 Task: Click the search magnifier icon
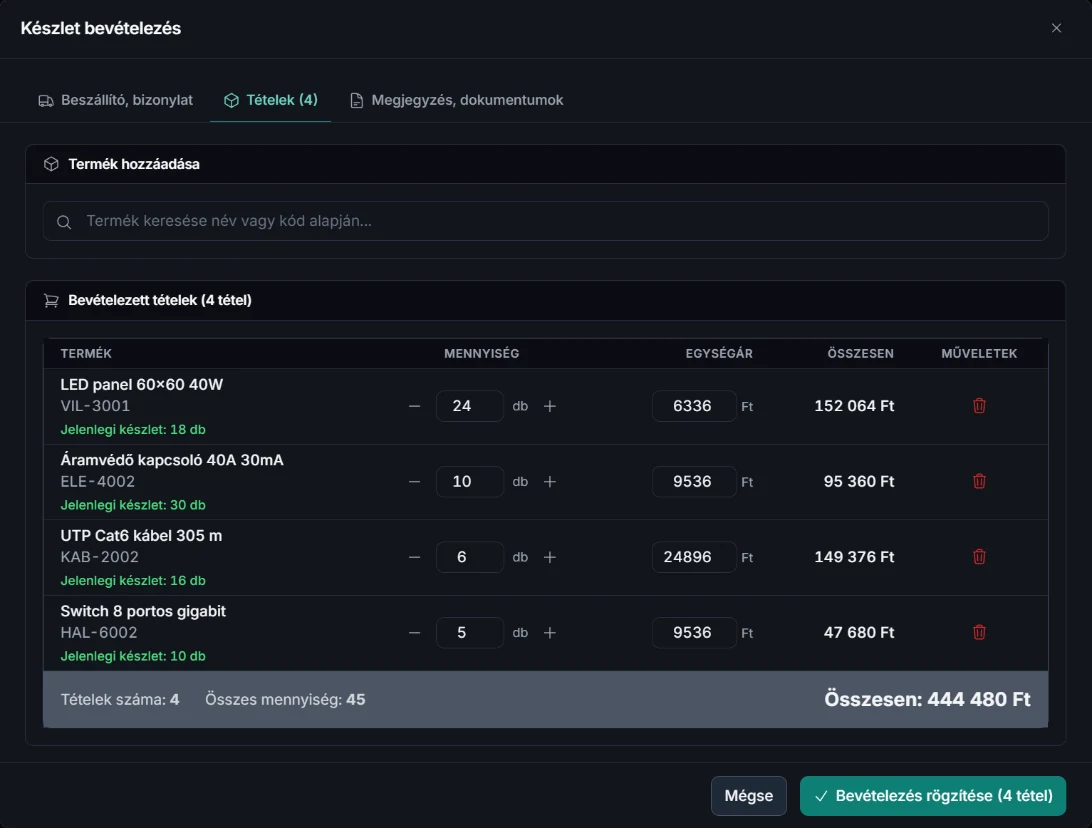pyautogui.click(x=64, y=221)
